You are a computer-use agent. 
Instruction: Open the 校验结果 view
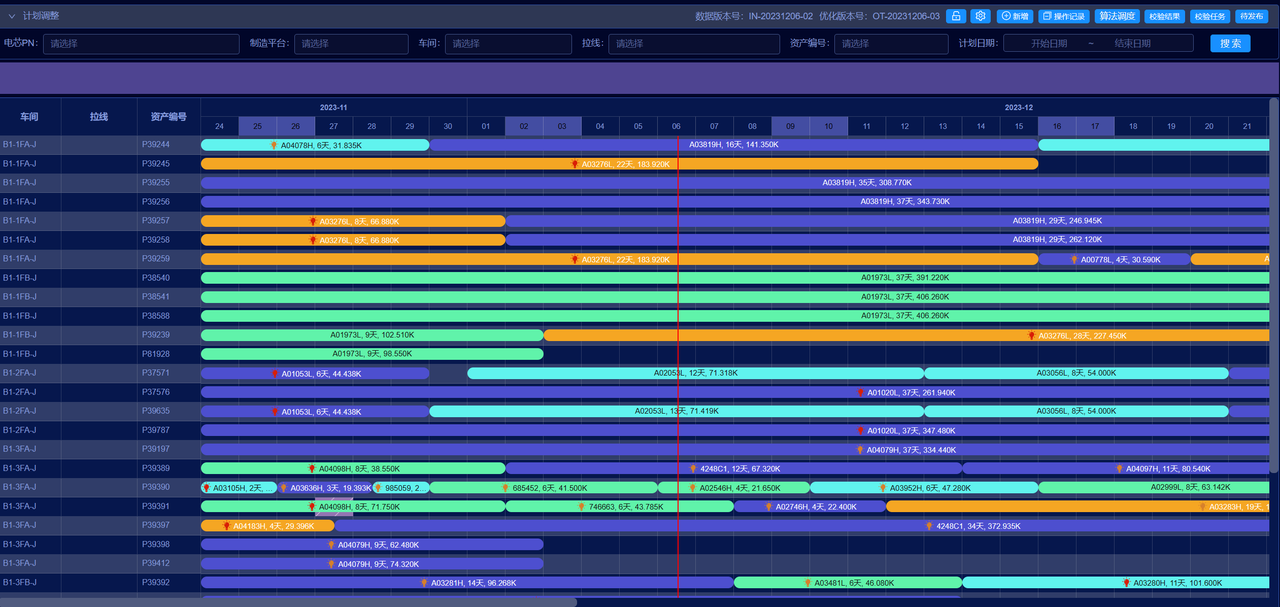[1165, 16]
